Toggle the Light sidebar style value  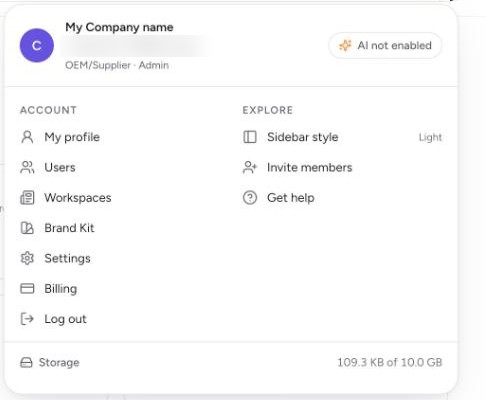(430, 137)
